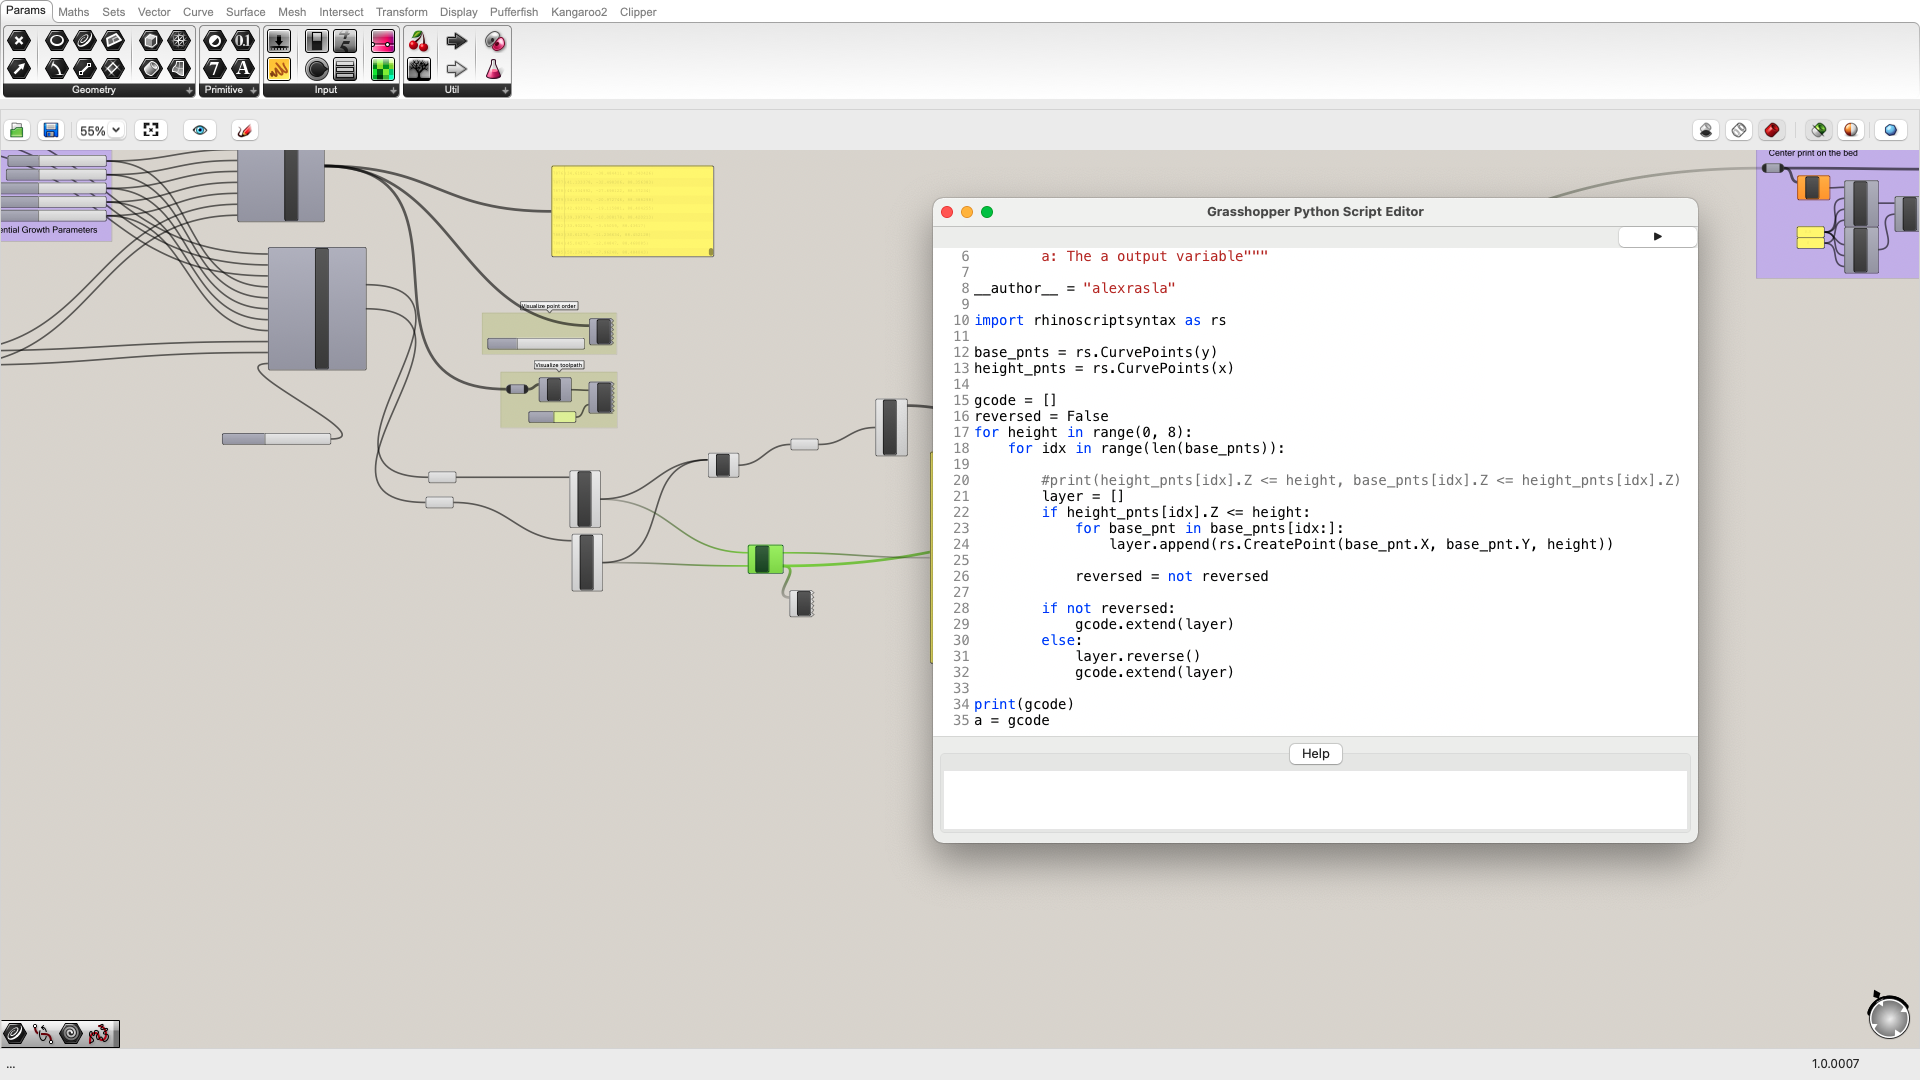Open file using green folder icon
The height and width of the screenshot is (1080, 1920).
17,130
